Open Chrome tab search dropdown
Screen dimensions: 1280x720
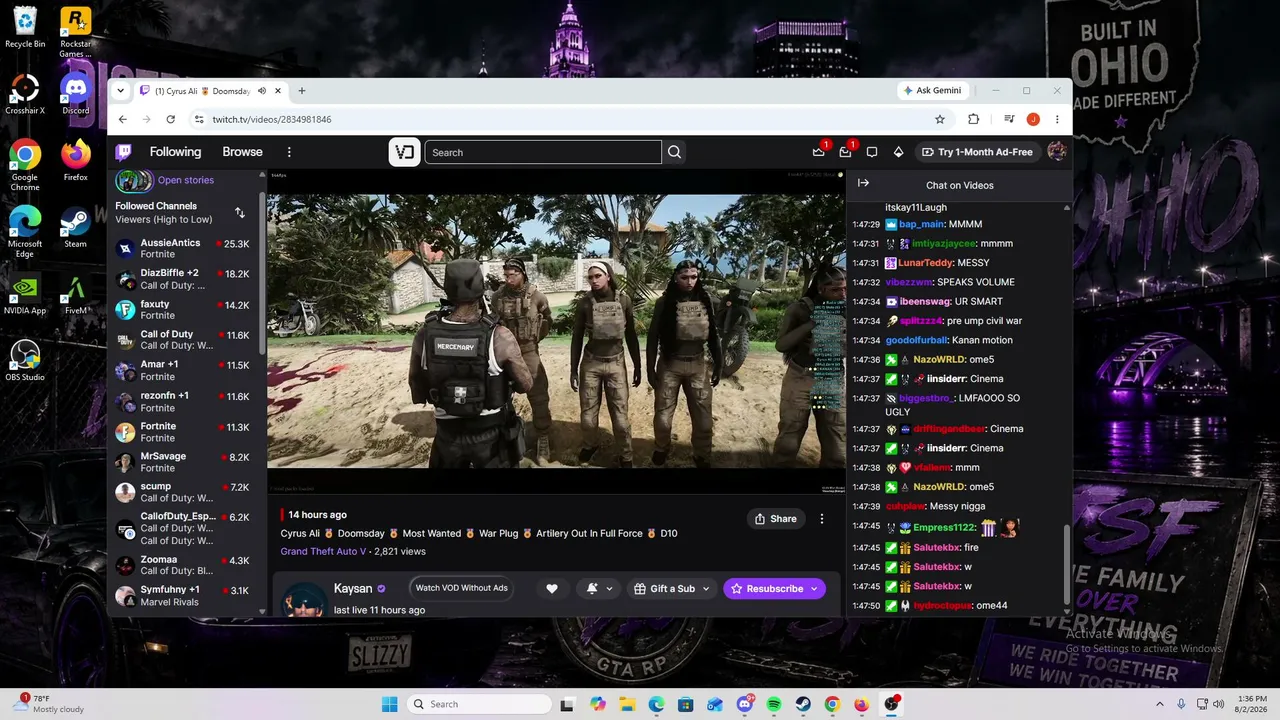point(121,91)
